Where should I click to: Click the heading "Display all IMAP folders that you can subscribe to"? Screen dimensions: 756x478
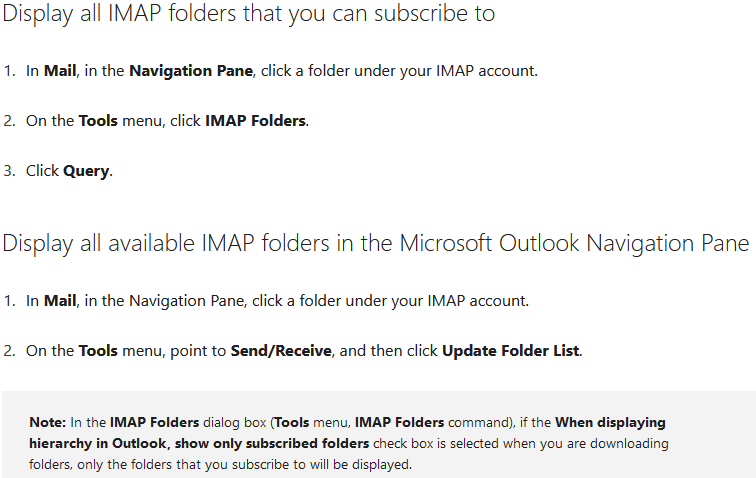pos(249,16)
